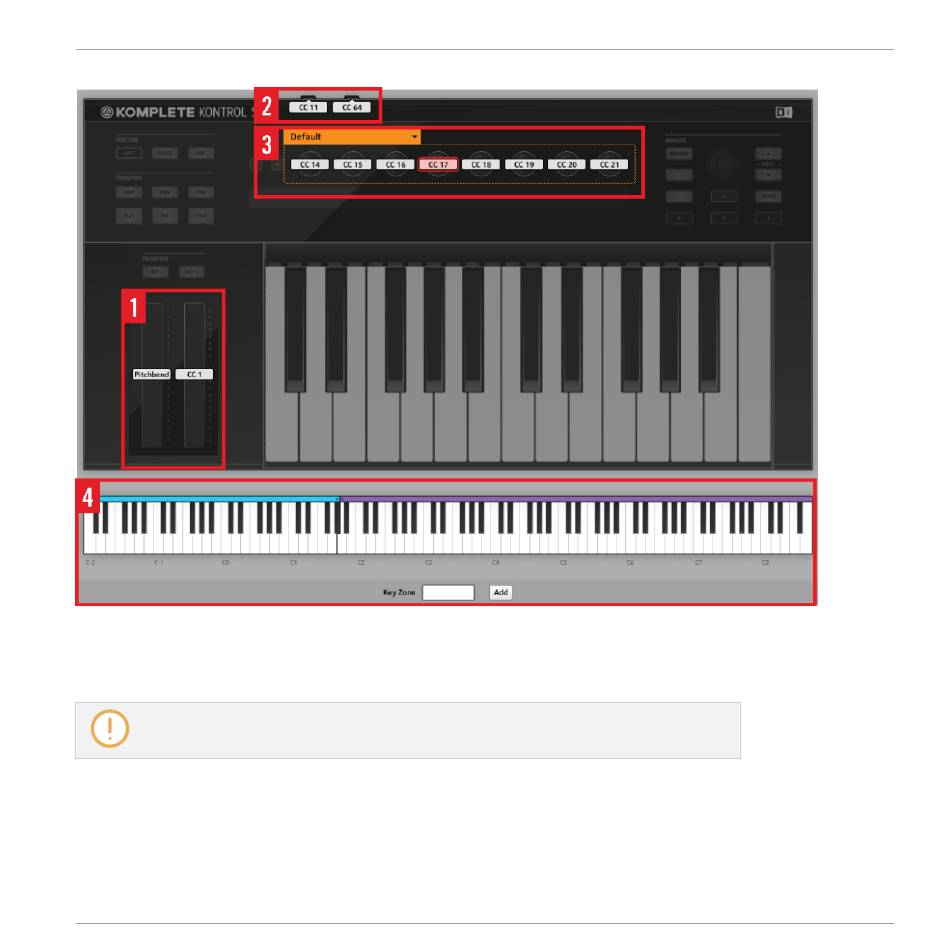Click the Komplete Kontrol logo icon
Image resolution: width=950 pixels, height=951 pixels.
107,112
